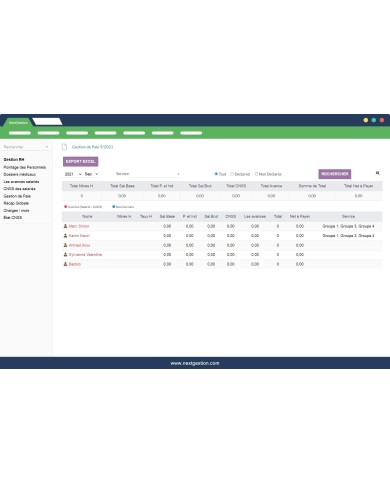Click the person icon beside Ahmed's row
This screenshot has height=484, width=390.
65,245
